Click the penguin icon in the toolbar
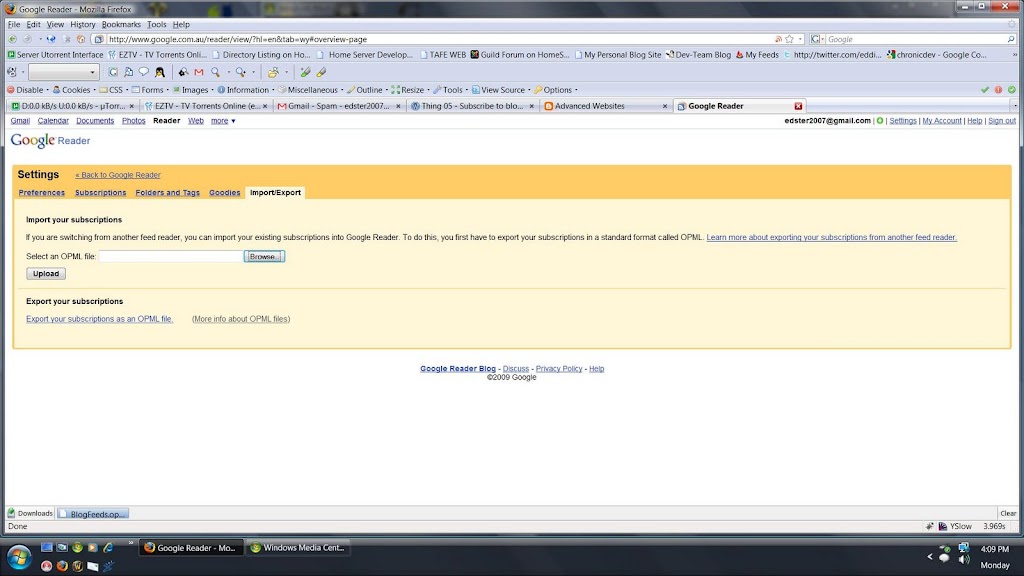Image resolution: width=1024 pixels, height=576 pixels. click(160, 72)
